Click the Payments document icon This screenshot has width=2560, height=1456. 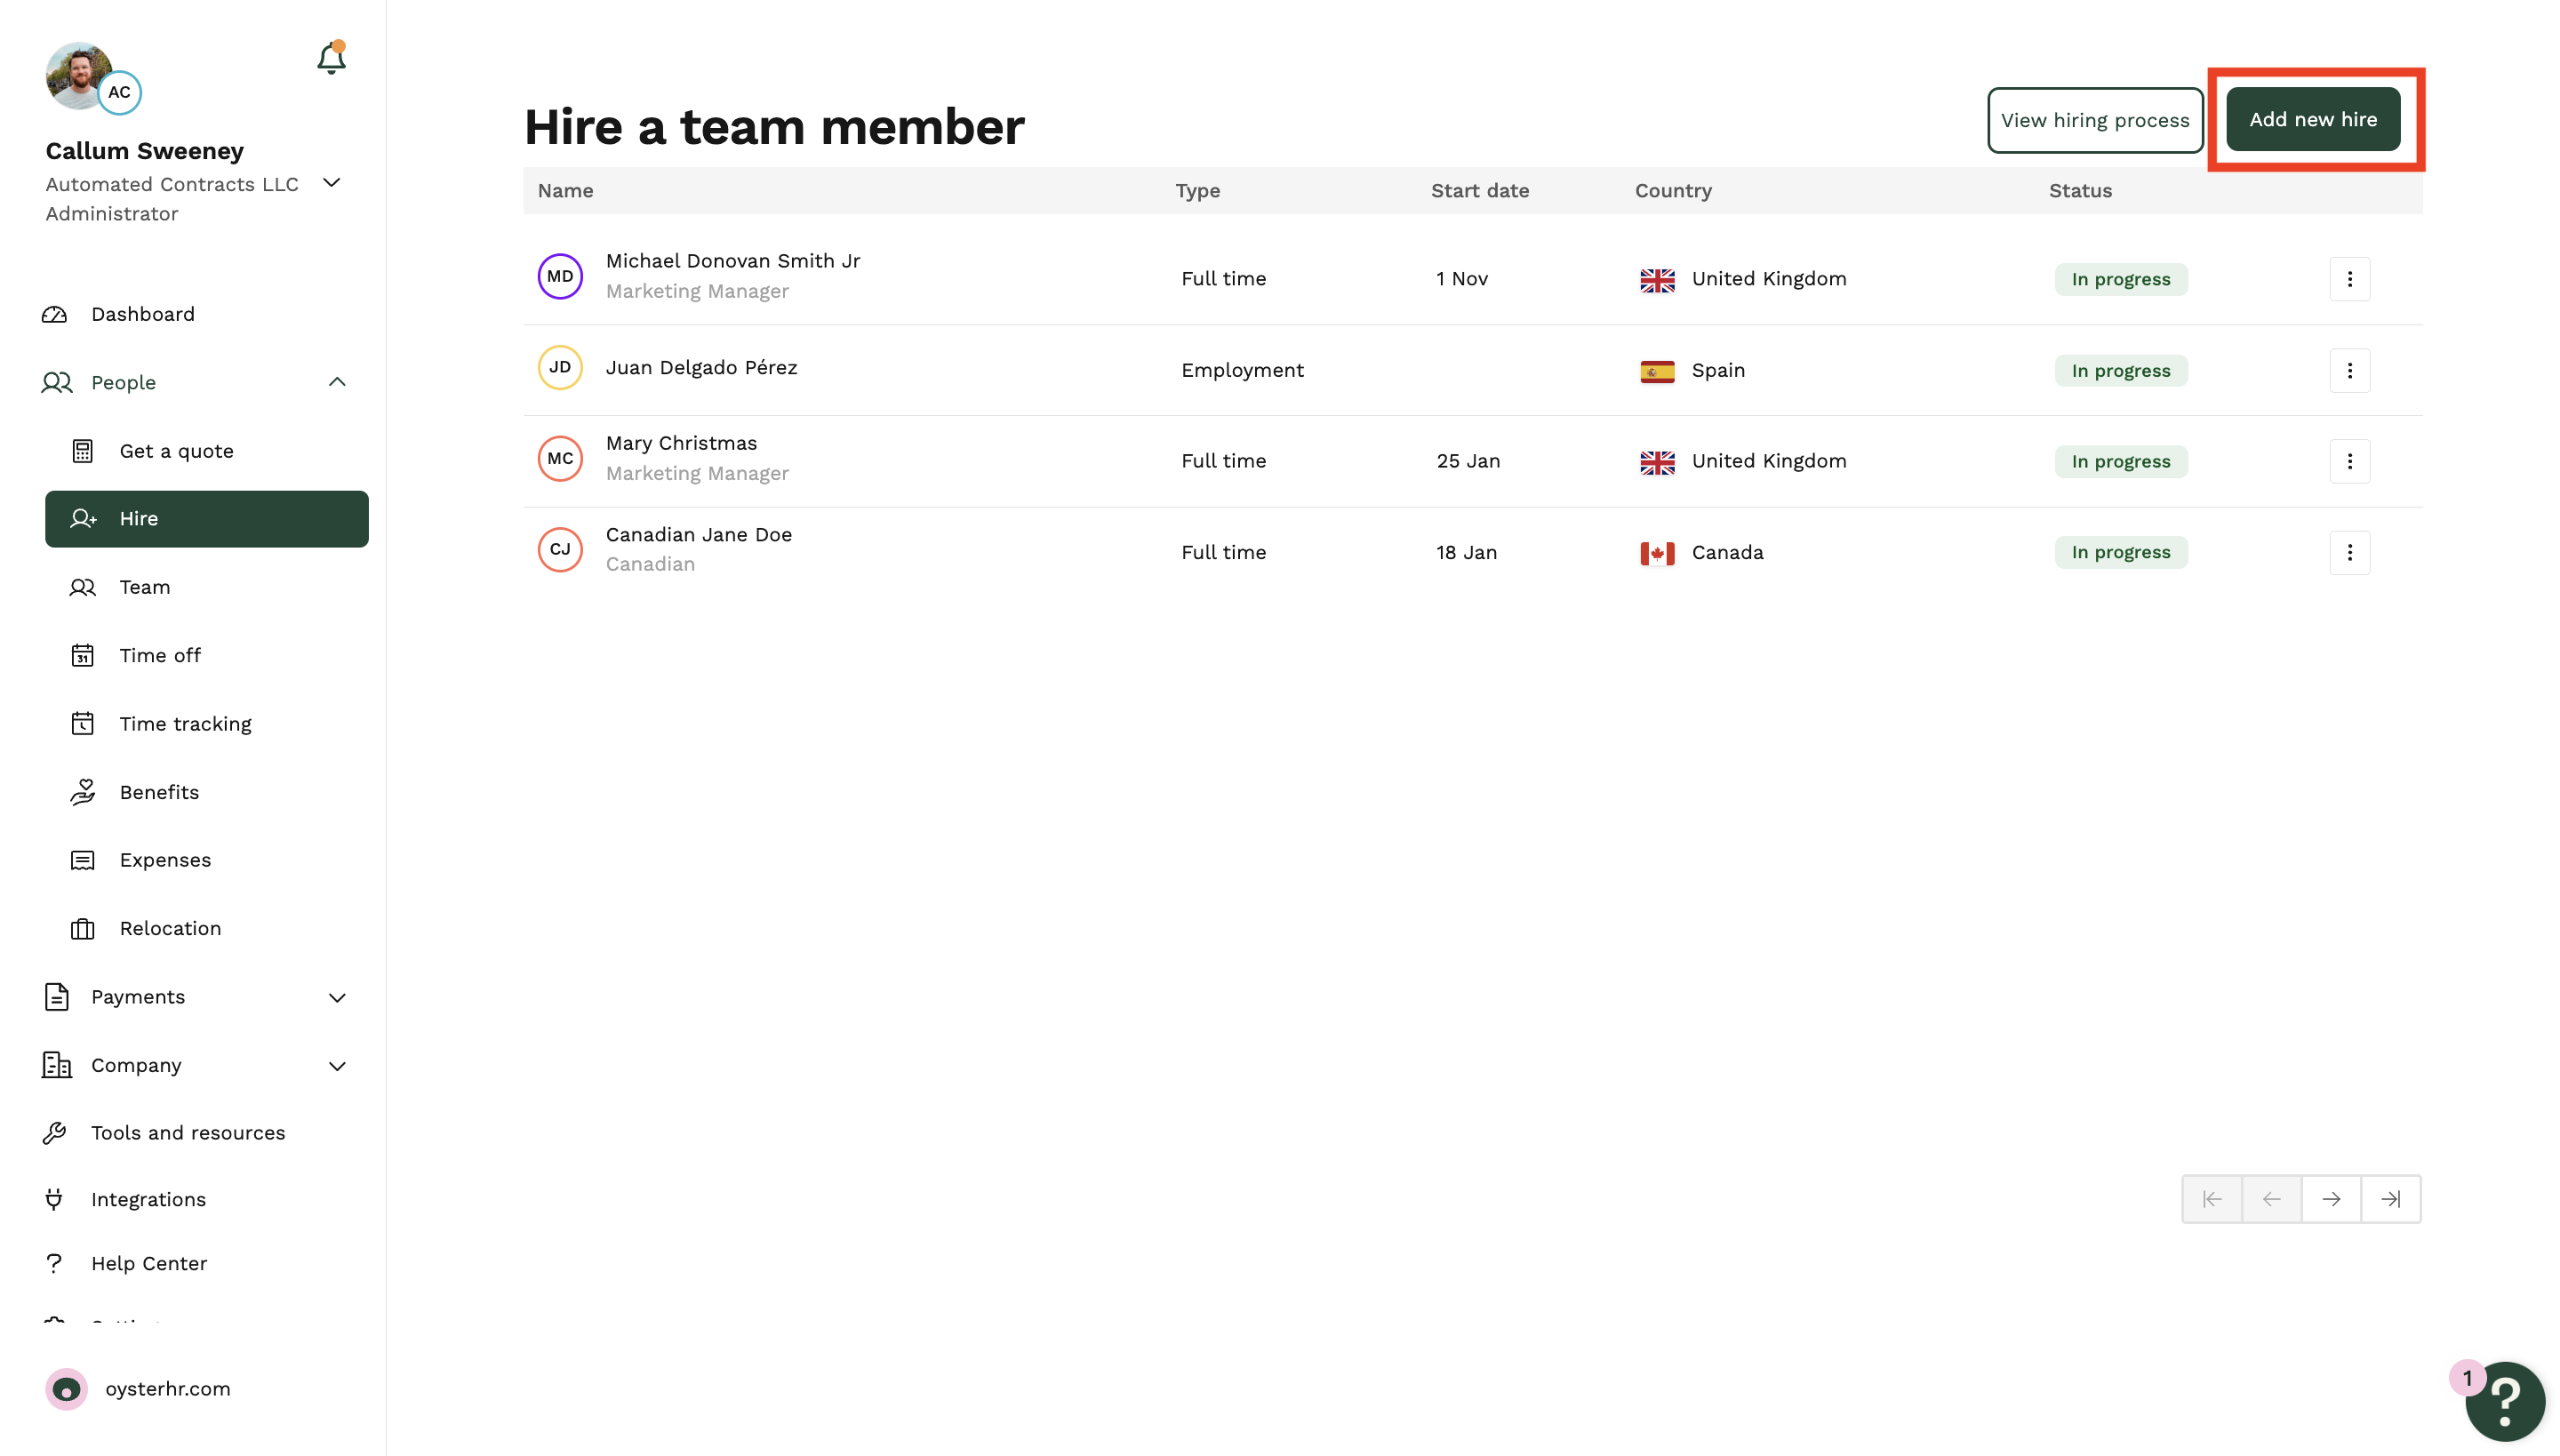[57, 997]
